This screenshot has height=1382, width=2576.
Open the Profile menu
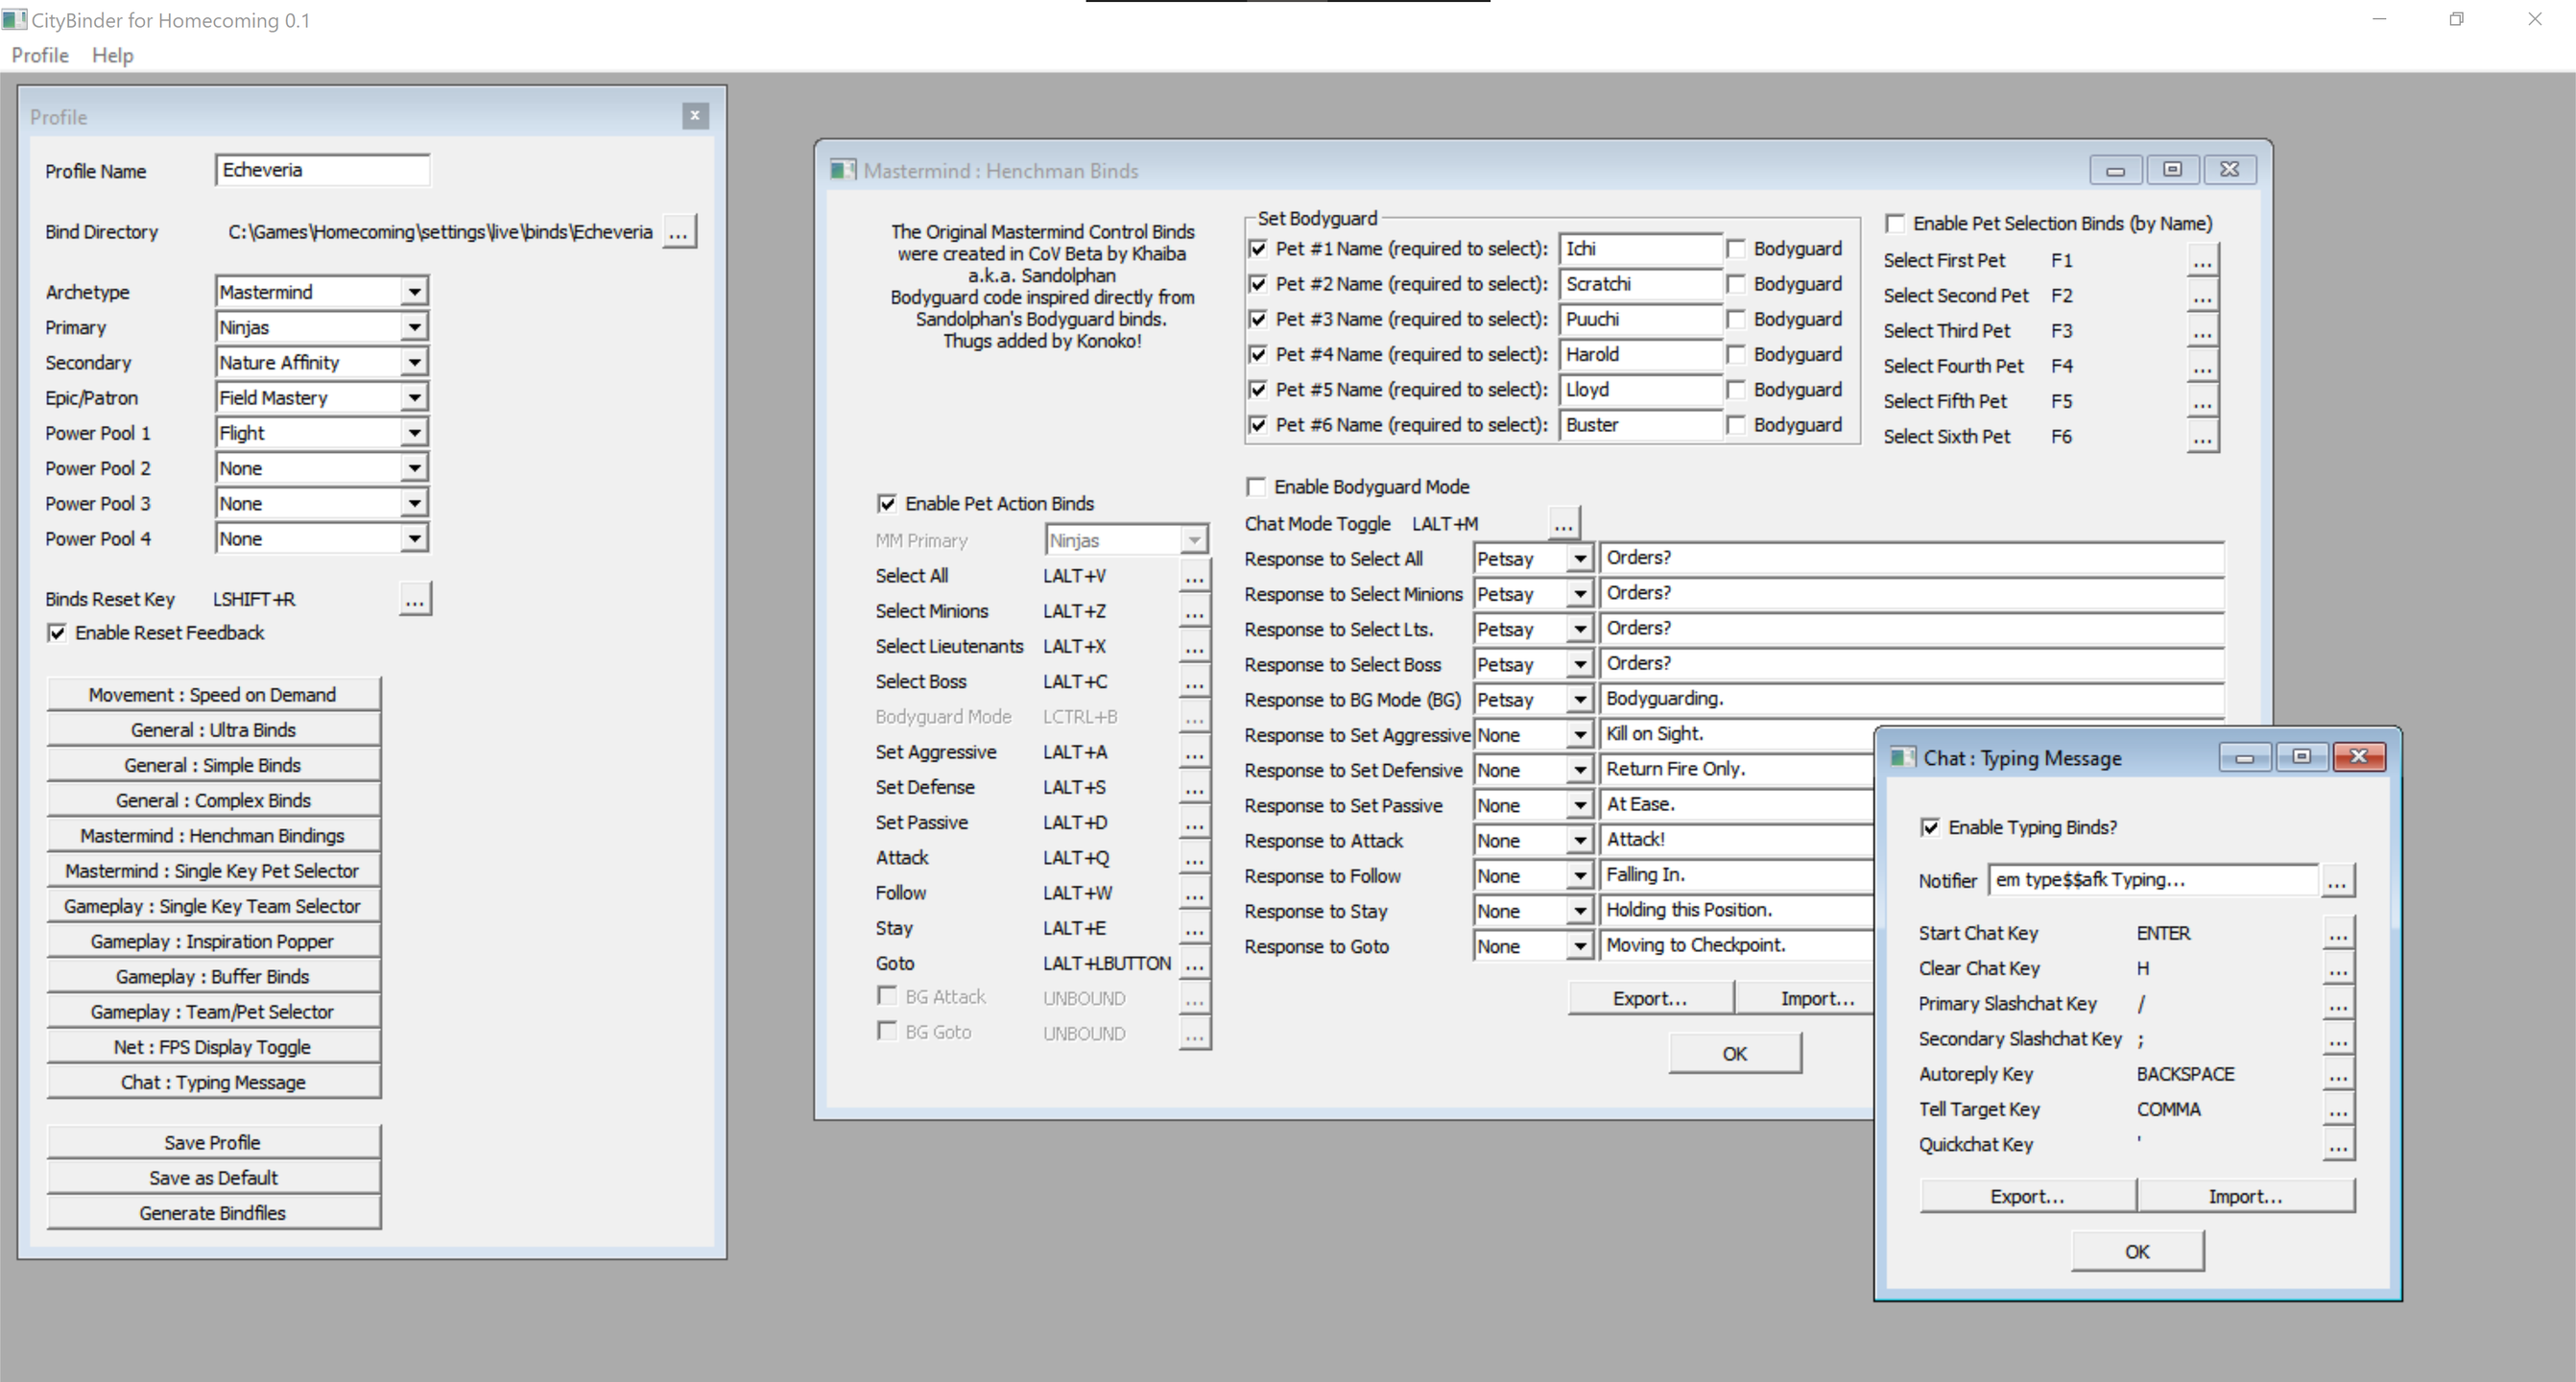40,55
